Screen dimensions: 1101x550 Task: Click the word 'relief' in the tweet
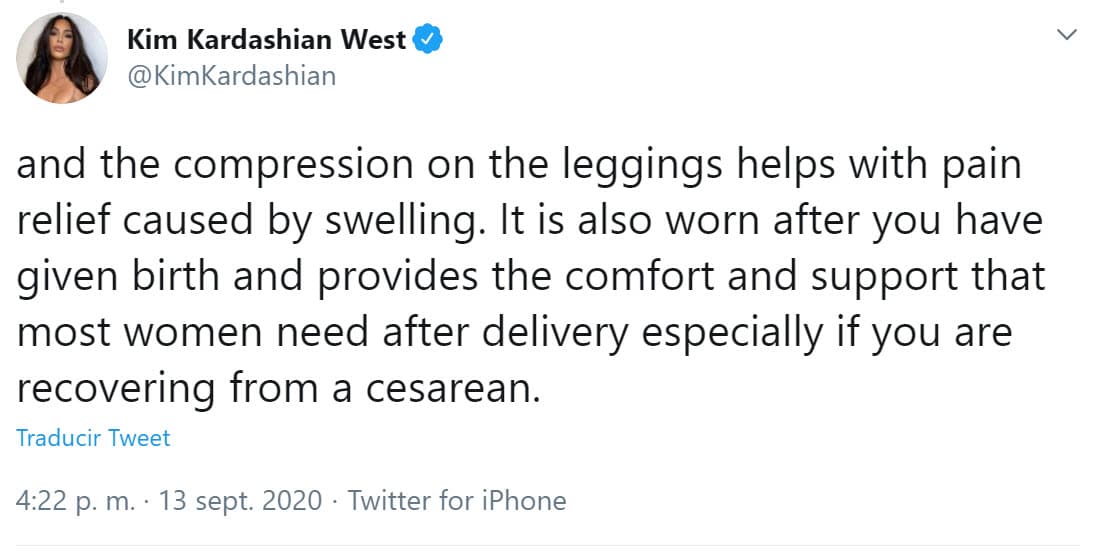pyautogui.click(x=63, y=221)
